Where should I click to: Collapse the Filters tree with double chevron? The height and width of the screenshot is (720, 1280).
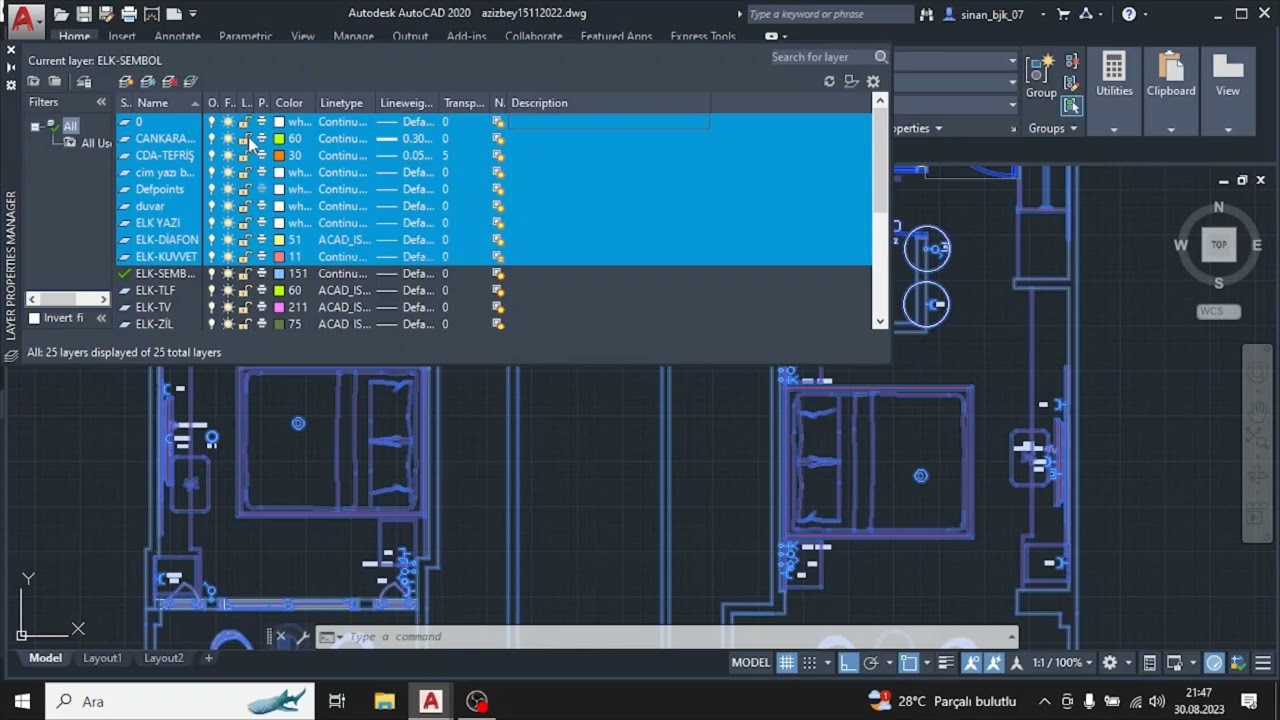pyautogui.click(x=101, y=102)
